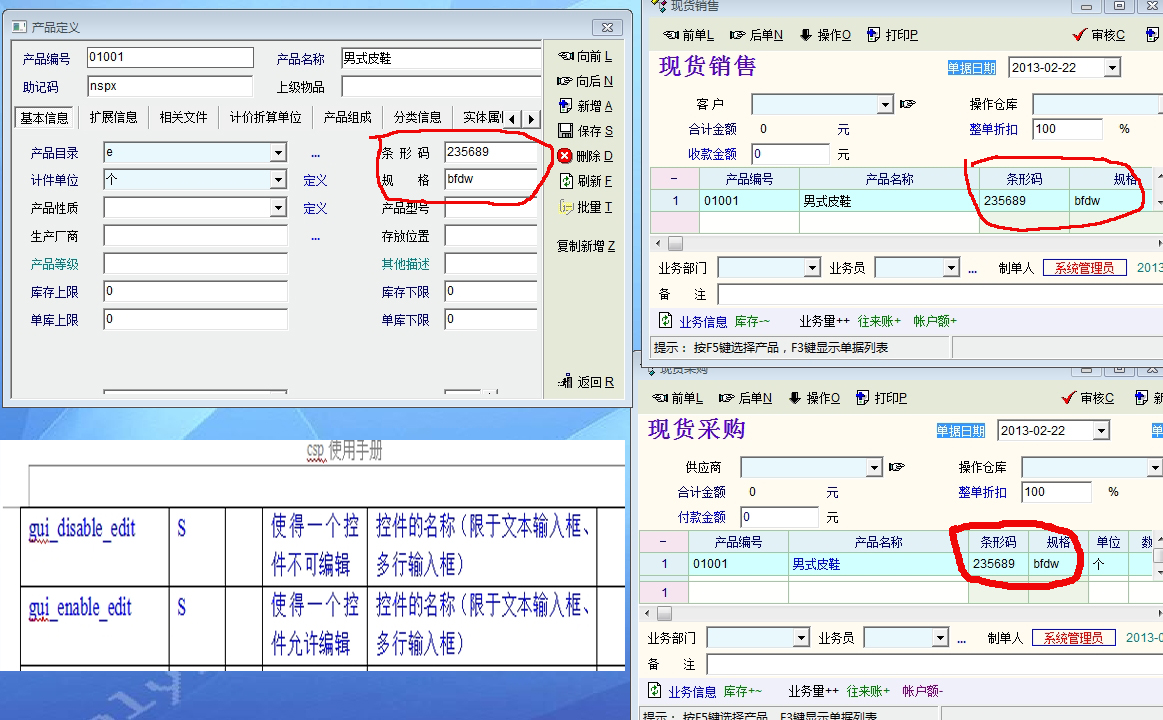This screenshot has height=720, width=1163.
Task: Switch to the 扩展信息 tab
Action: (113, 117)
